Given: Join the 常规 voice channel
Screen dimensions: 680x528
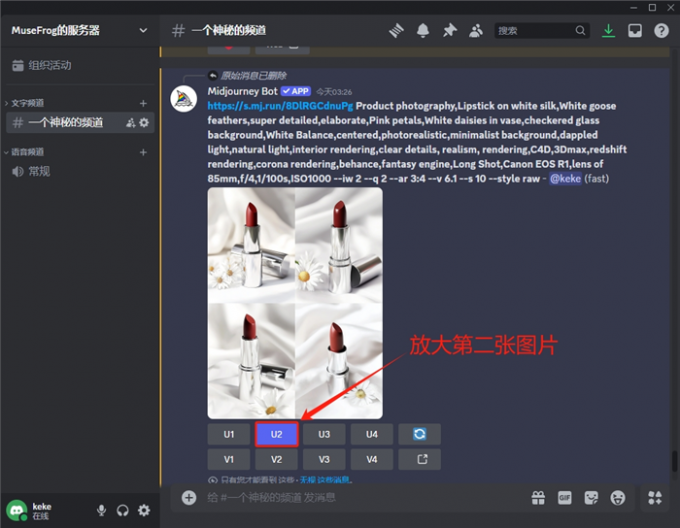Looking at the screenshot, I should click(80, 172).
